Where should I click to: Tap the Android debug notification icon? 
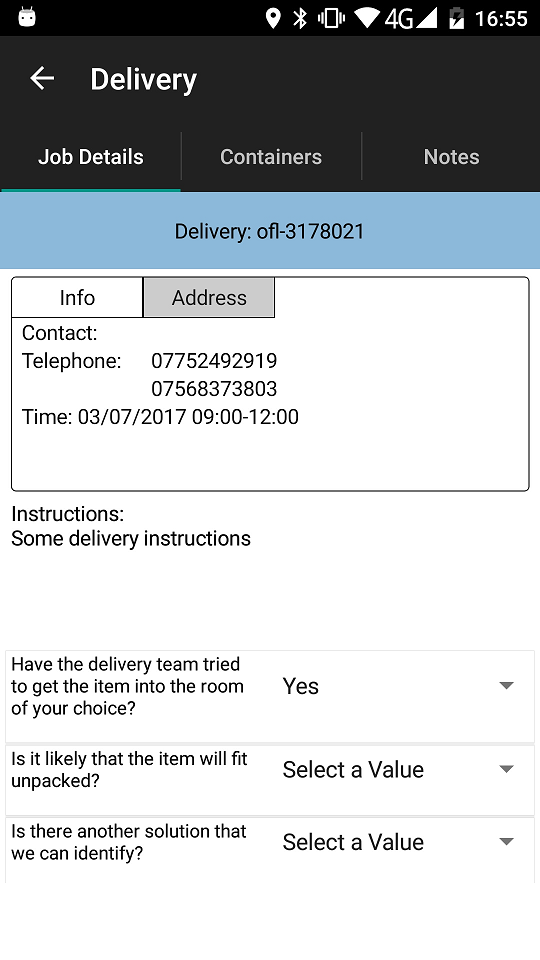[x=26, y=18]
